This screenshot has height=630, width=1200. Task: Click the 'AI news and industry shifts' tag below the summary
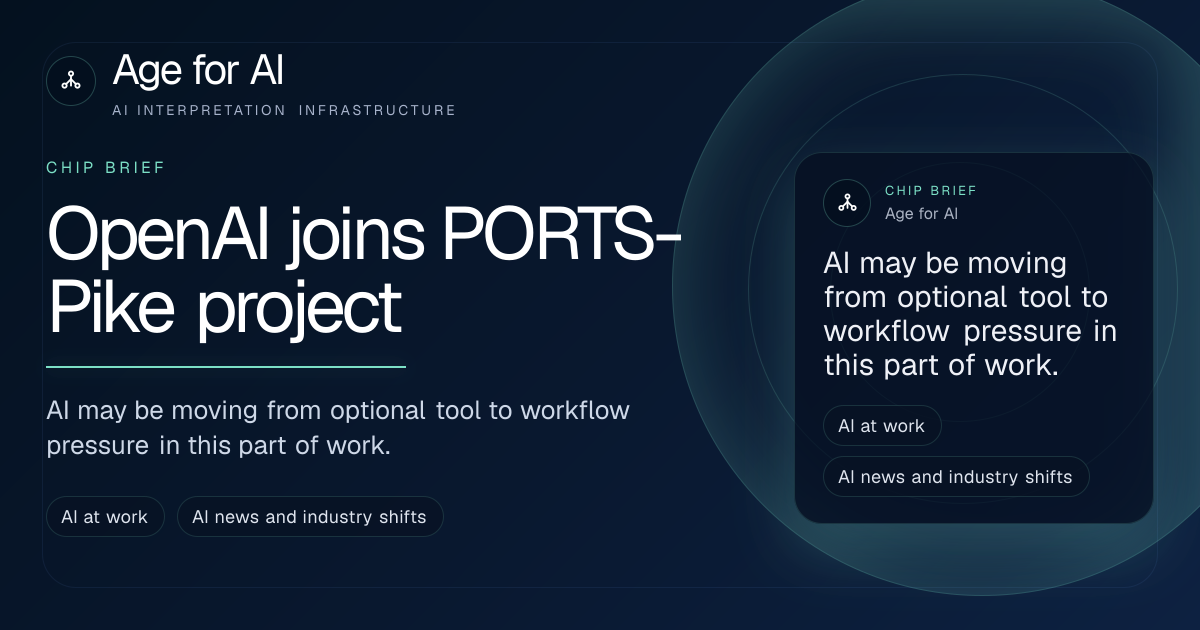310,517
